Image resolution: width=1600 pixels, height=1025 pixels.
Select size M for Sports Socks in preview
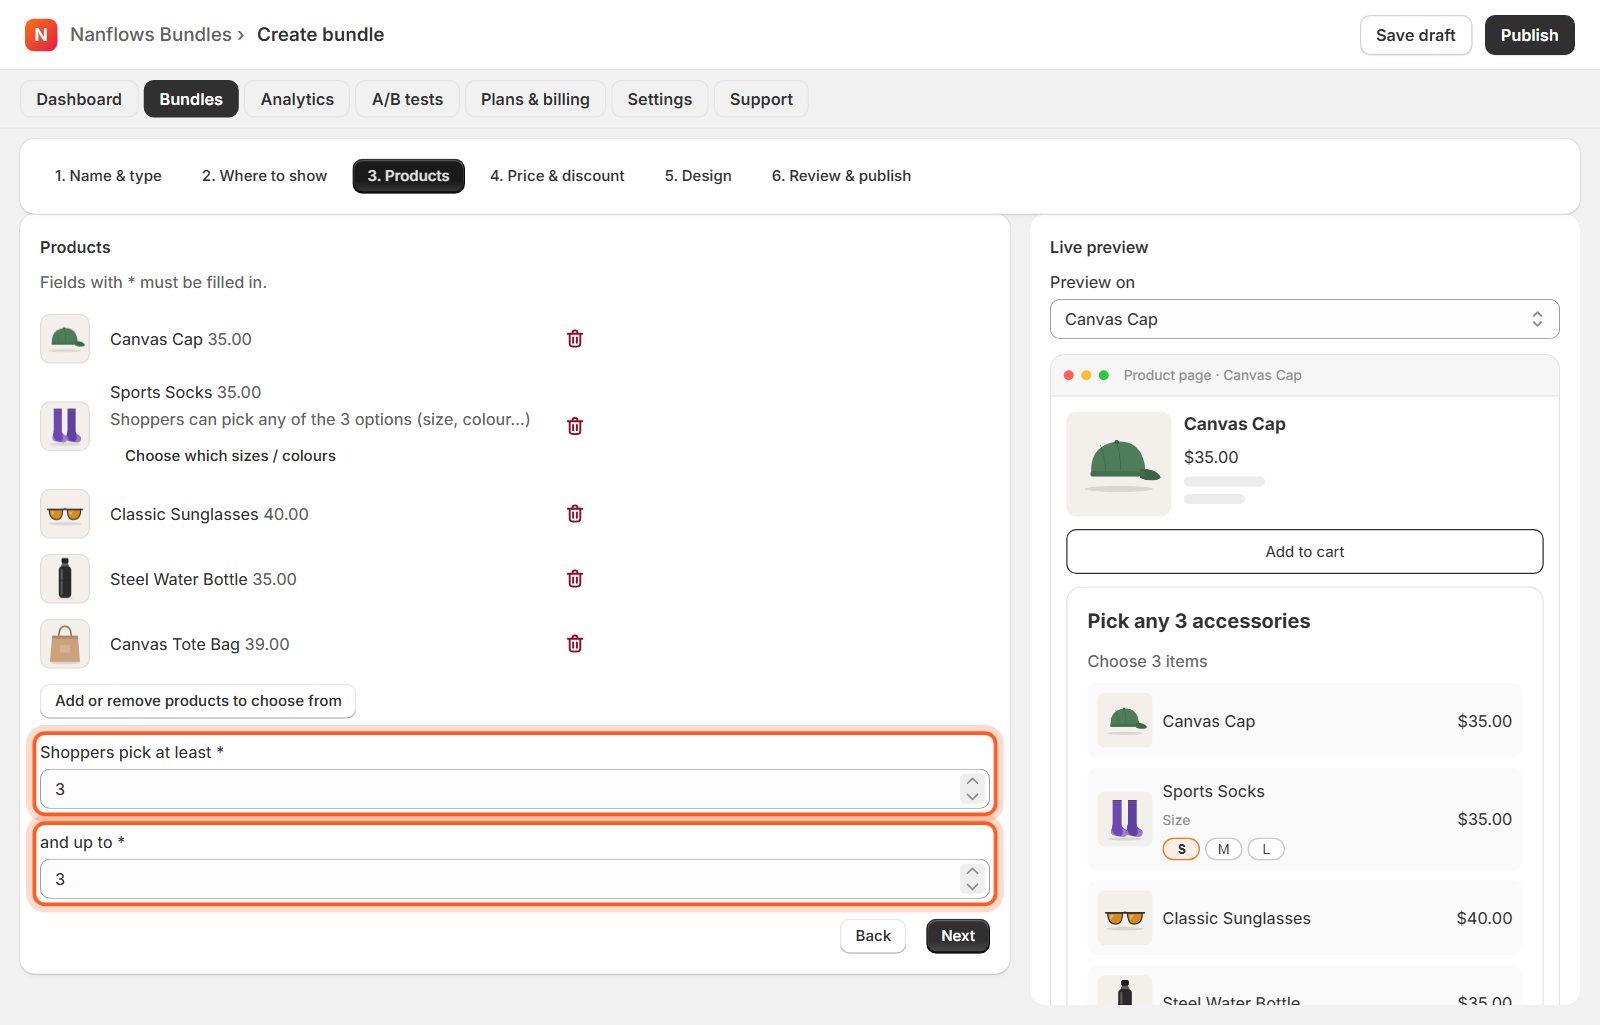pos(1223,849)
